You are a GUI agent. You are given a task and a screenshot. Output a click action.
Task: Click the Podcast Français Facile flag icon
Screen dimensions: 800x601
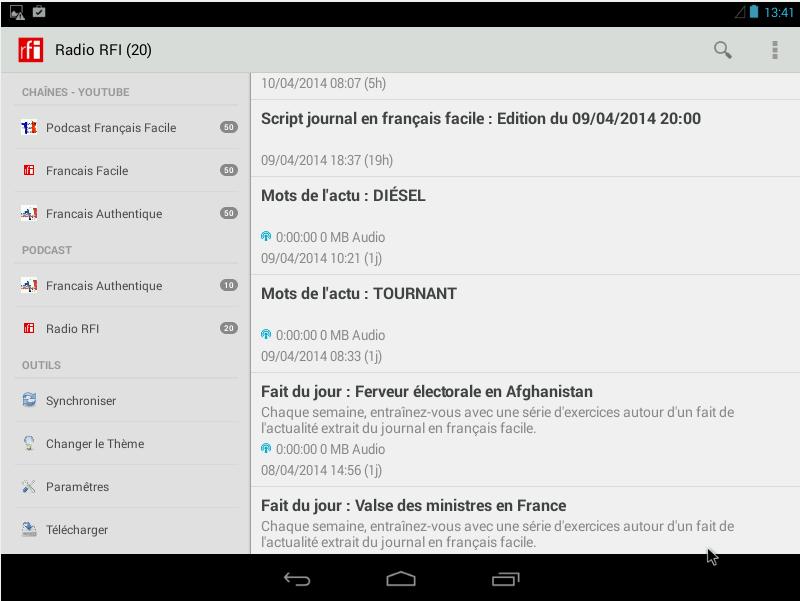coord(29,127)
